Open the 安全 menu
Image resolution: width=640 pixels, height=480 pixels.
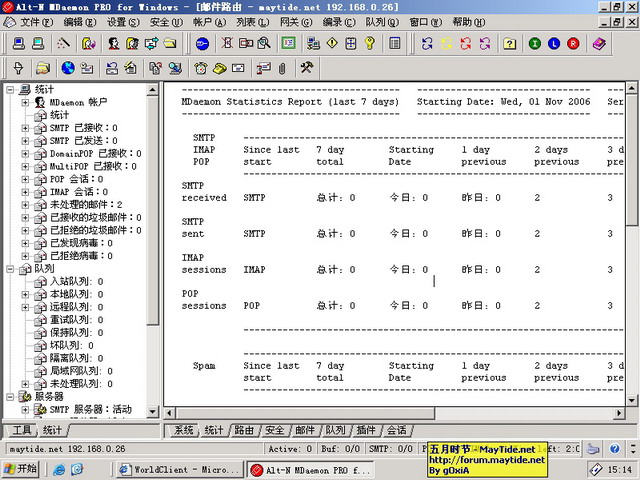(164, 21)
